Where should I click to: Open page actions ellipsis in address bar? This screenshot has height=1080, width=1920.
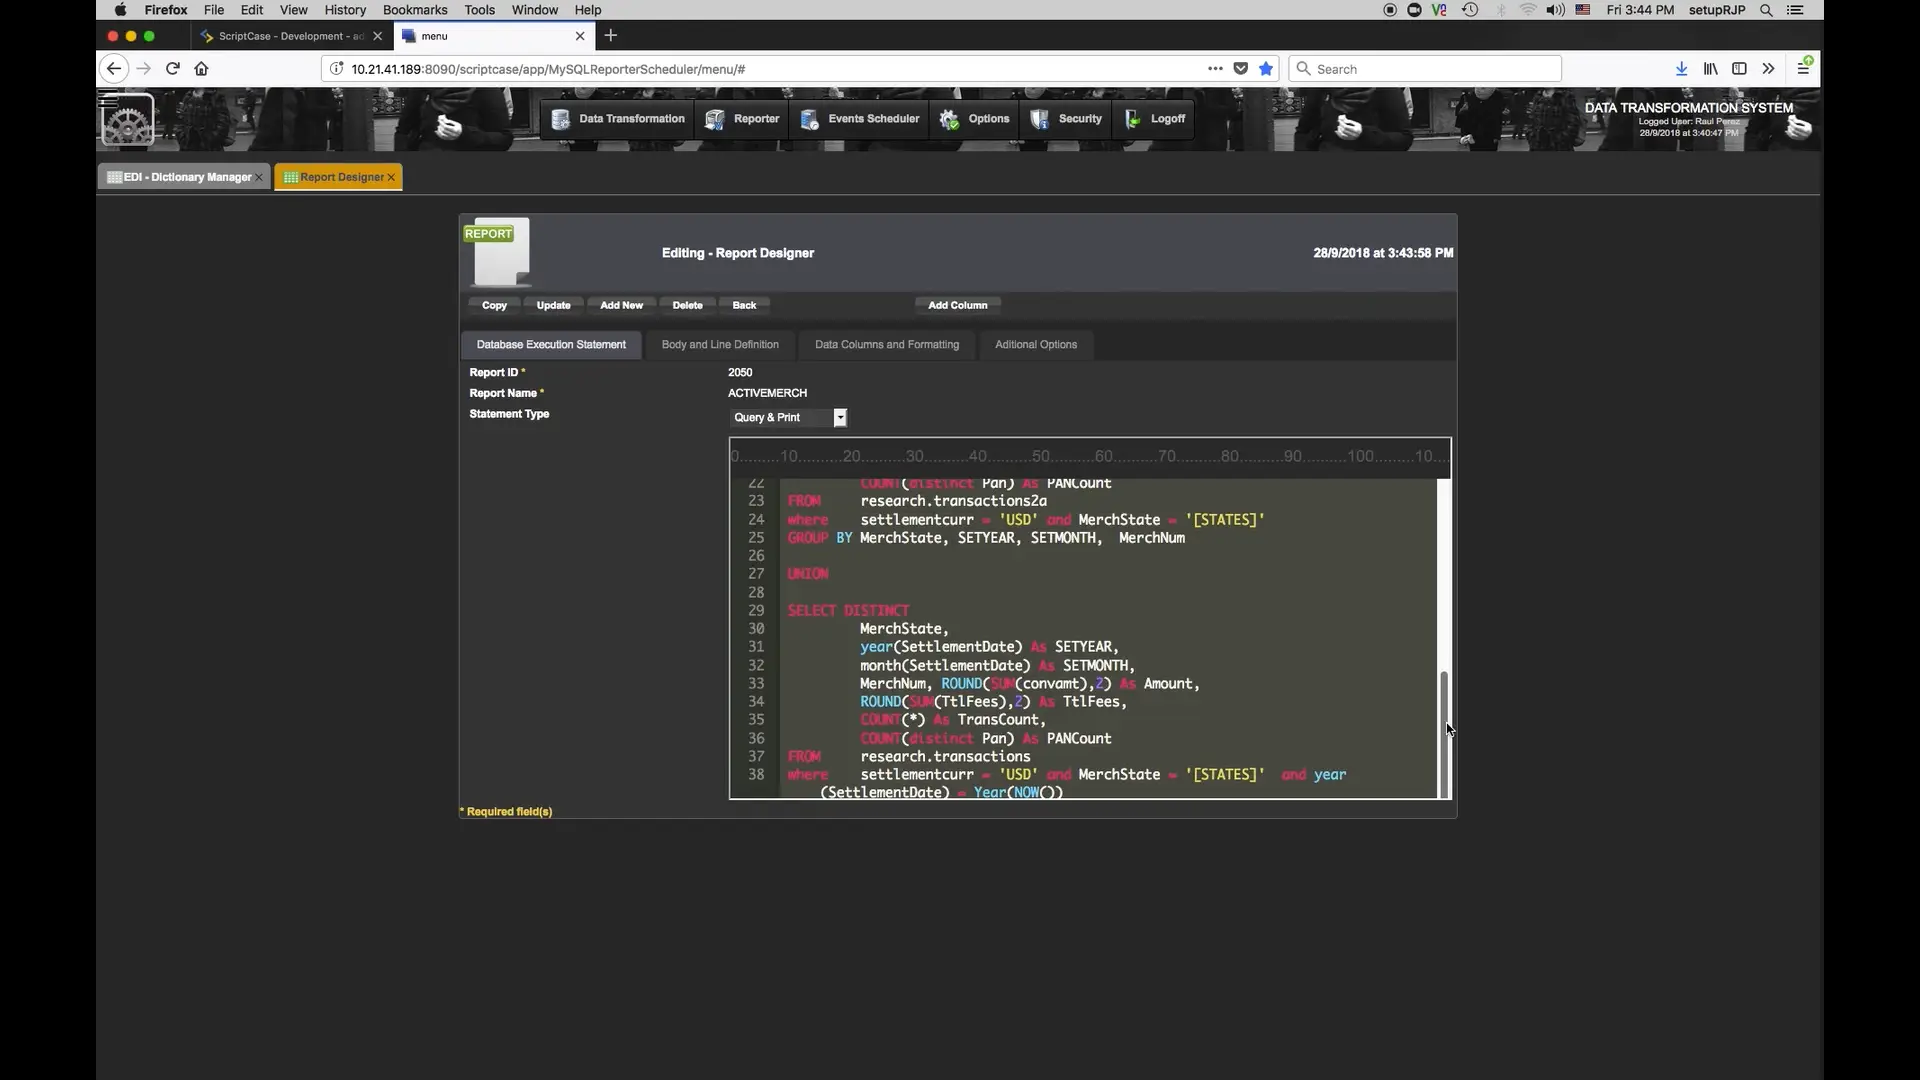pyautogui.click(x=1215, y=69)
